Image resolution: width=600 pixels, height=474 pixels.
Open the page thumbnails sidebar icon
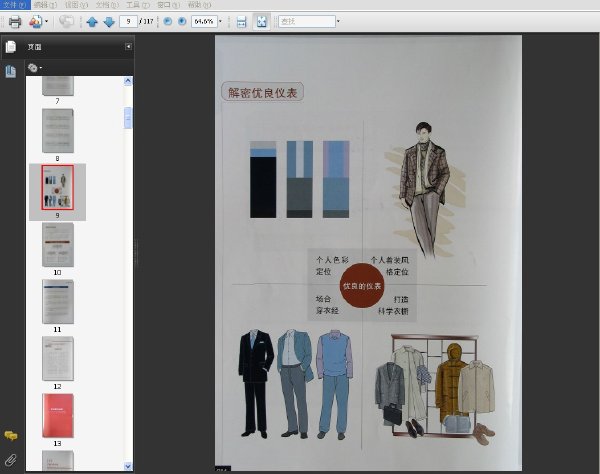(x=11, y=71)
